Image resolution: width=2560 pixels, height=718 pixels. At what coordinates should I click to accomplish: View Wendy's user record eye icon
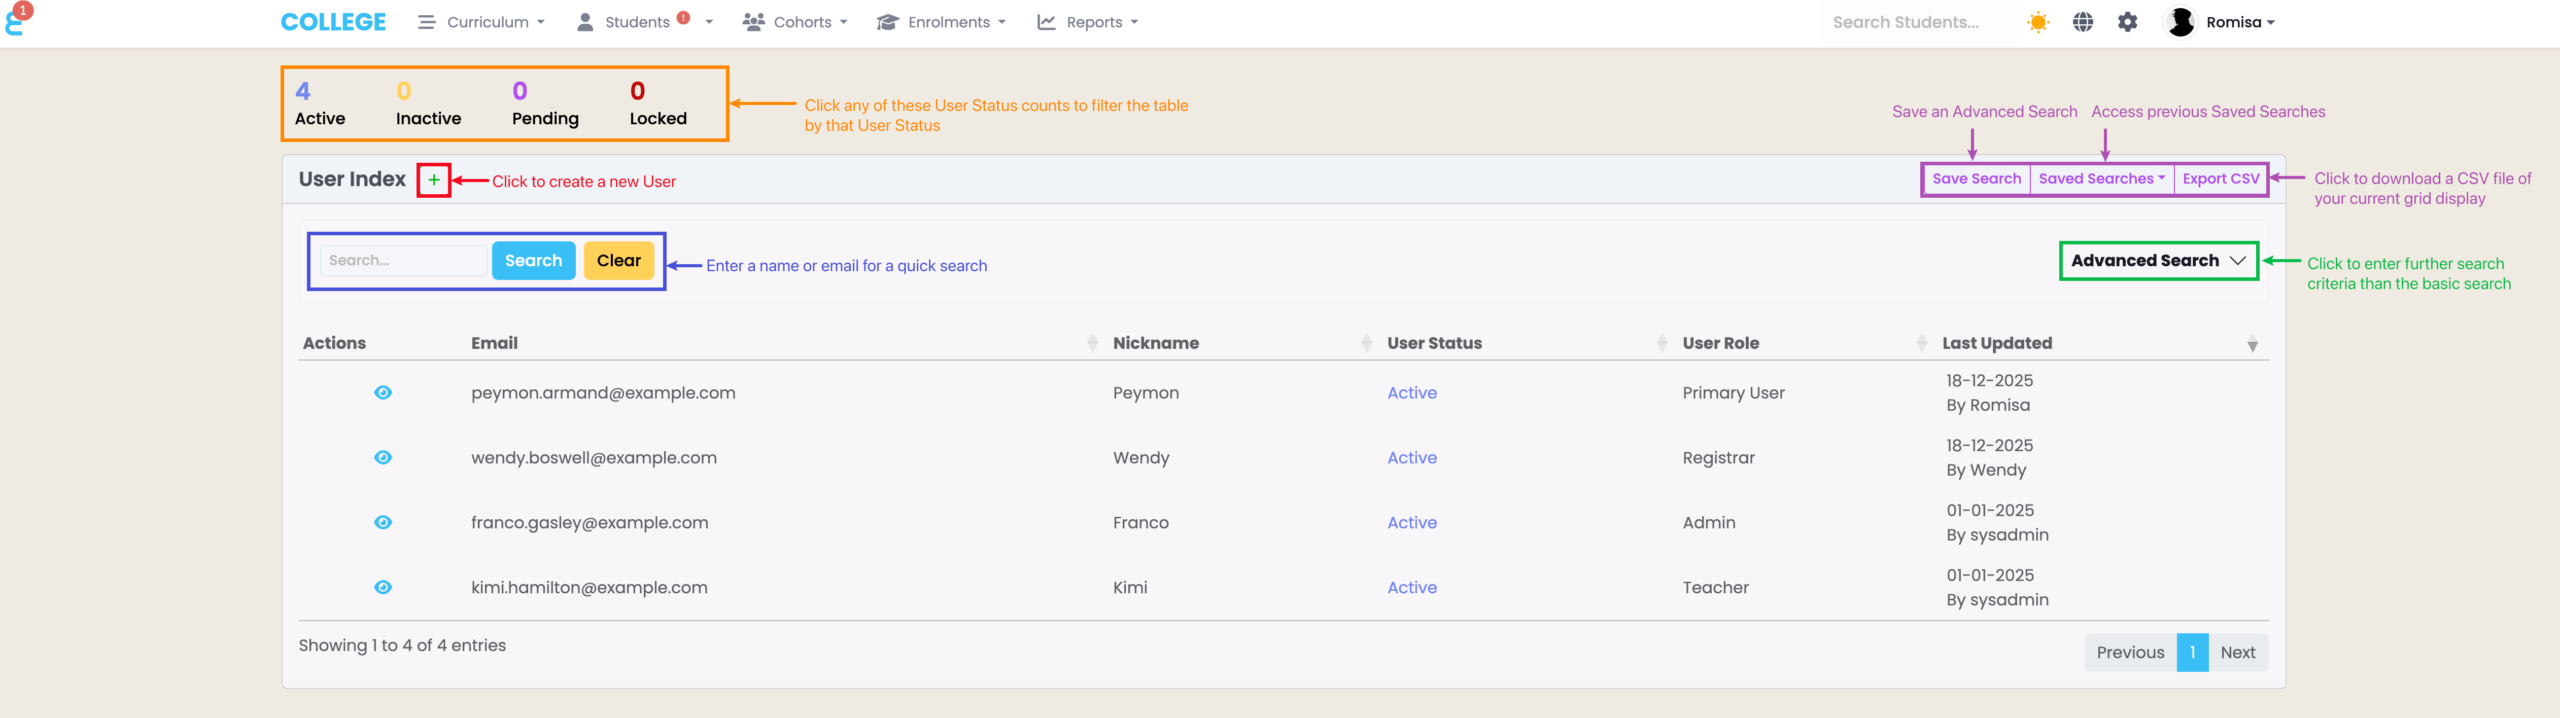pyautogui.click(x=383, y=458)
